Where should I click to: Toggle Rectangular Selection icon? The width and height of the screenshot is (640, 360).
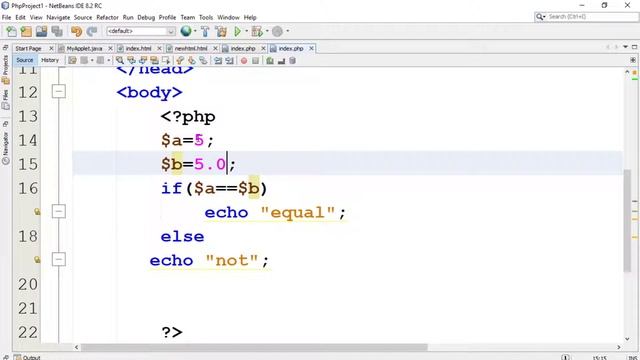pos(166,61)
